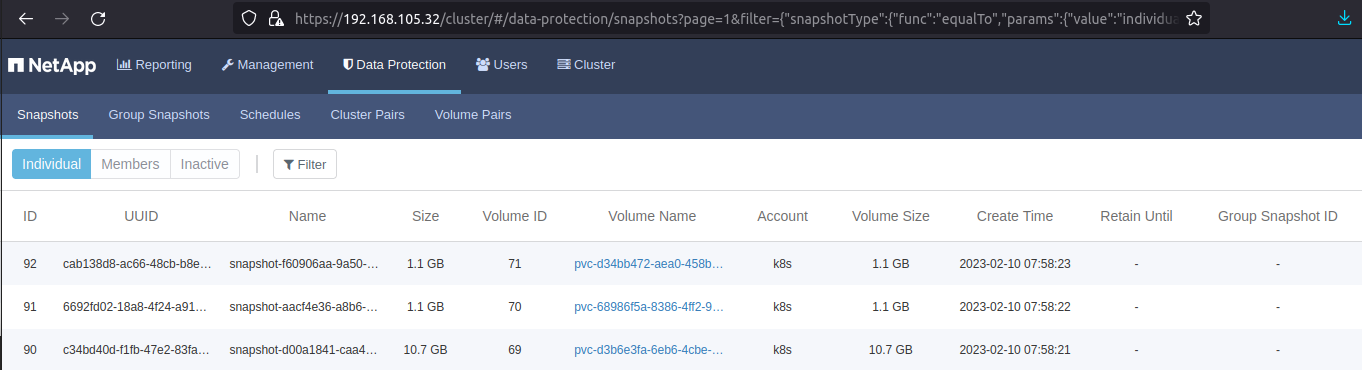Select the Inactive snapshot view toggle

[205, 164]
